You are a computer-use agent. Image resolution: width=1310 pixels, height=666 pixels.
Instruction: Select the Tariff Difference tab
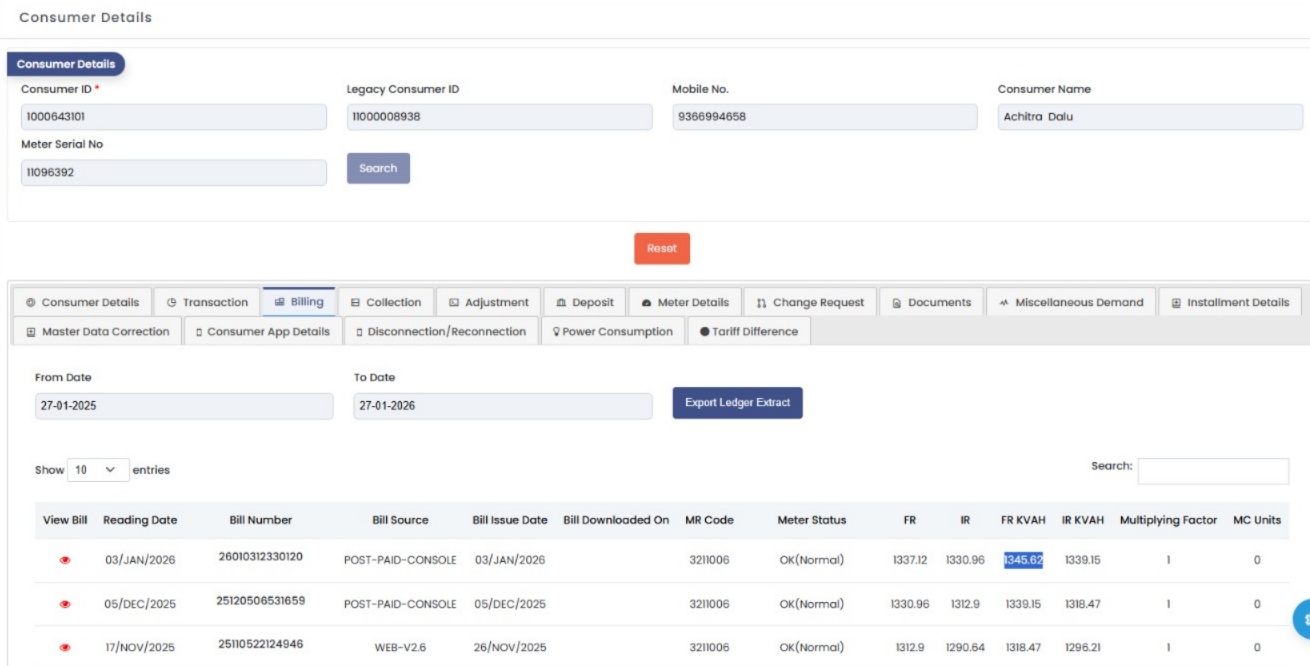point(749,332)
